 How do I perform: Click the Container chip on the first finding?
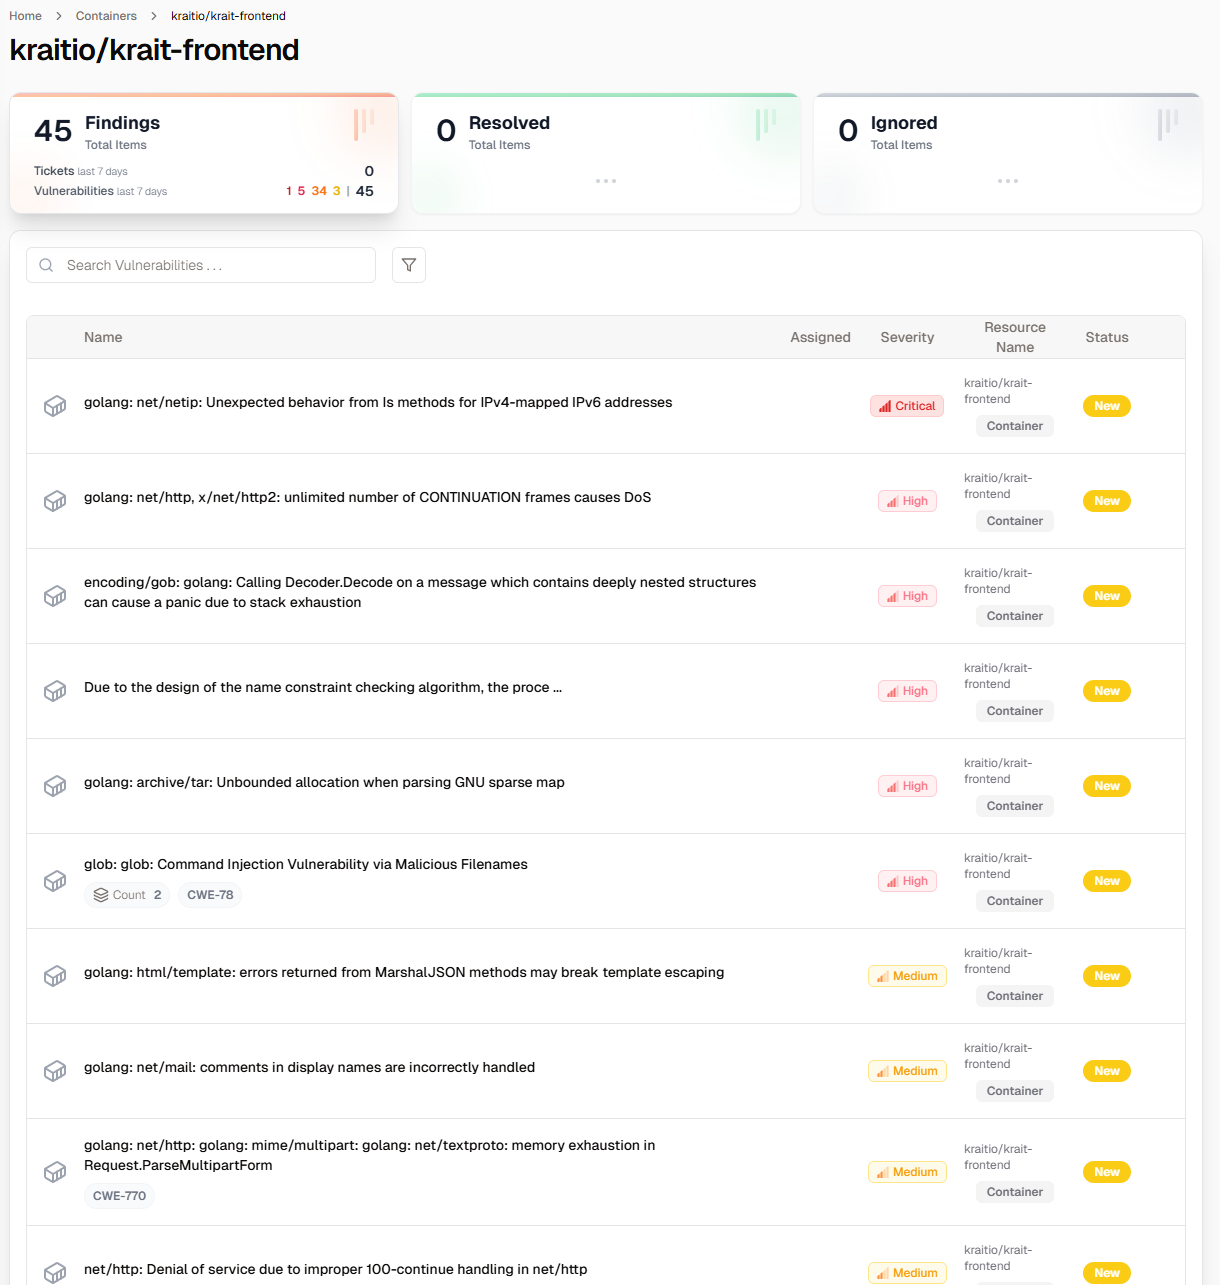tap(1014, 425)
